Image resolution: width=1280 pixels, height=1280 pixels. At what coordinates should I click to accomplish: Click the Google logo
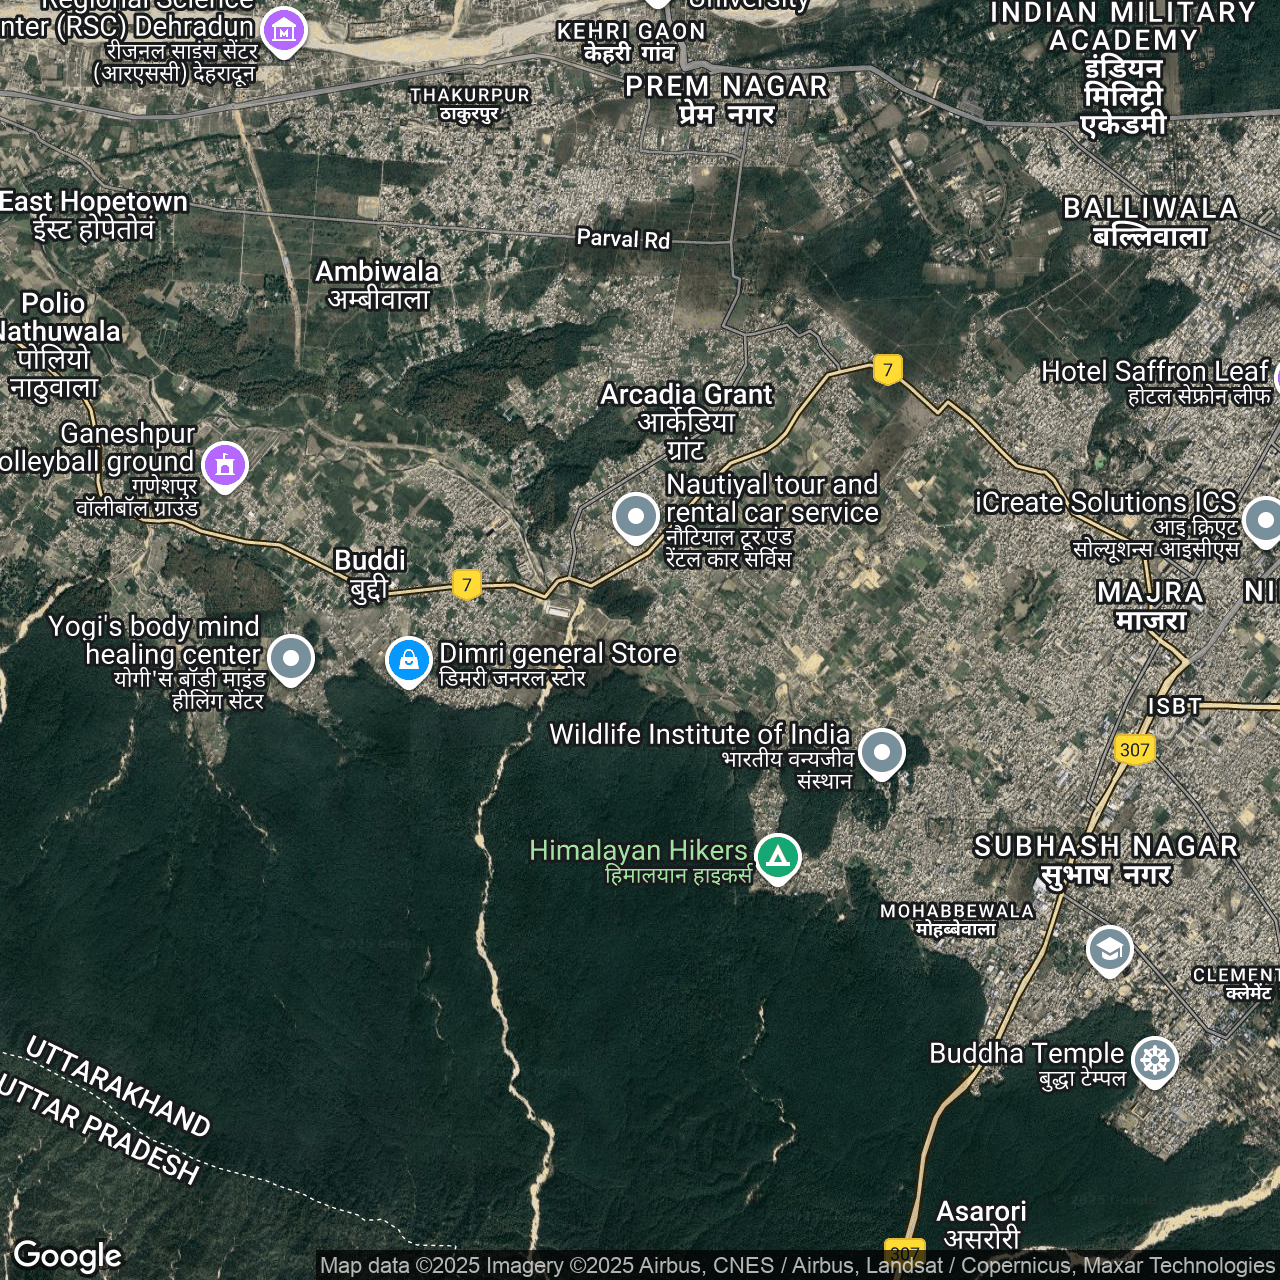pos(67,1256)
